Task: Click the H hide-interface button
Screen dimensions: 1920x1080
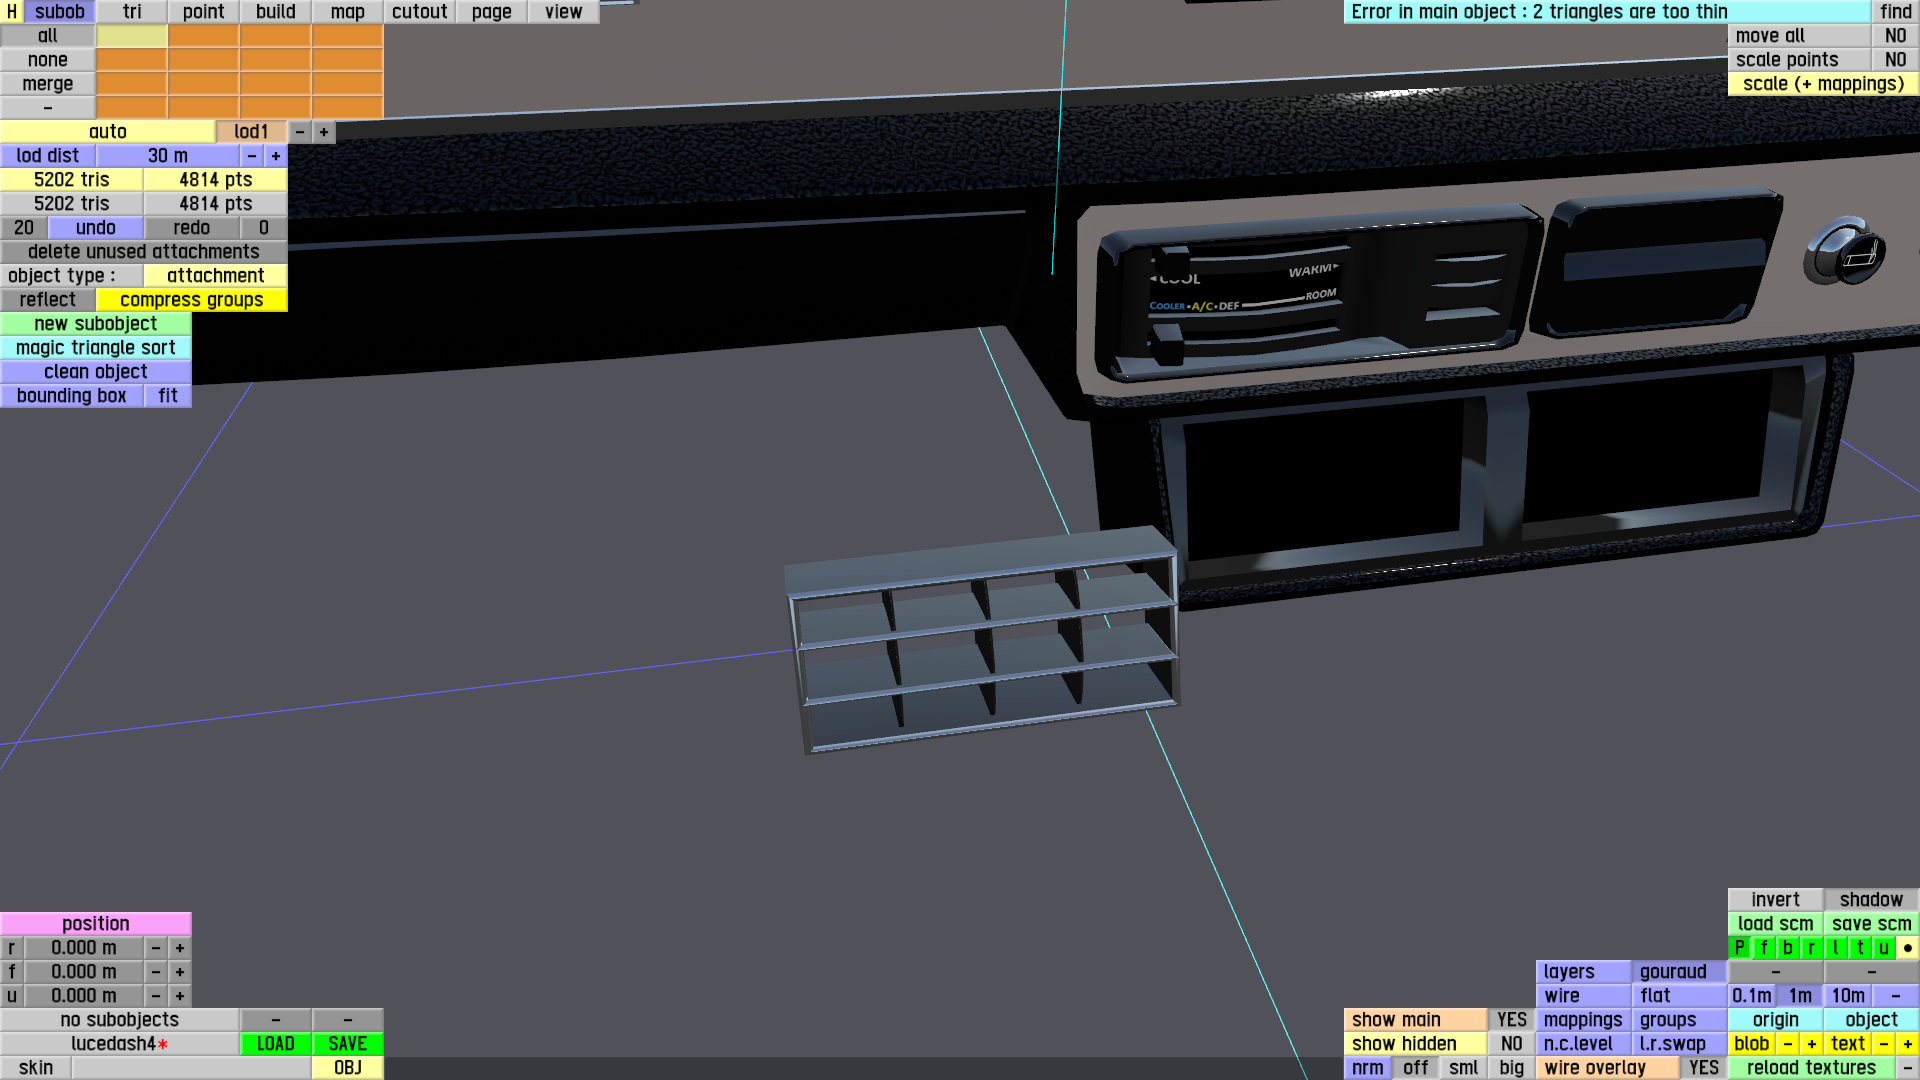Action: coord(11,12)
